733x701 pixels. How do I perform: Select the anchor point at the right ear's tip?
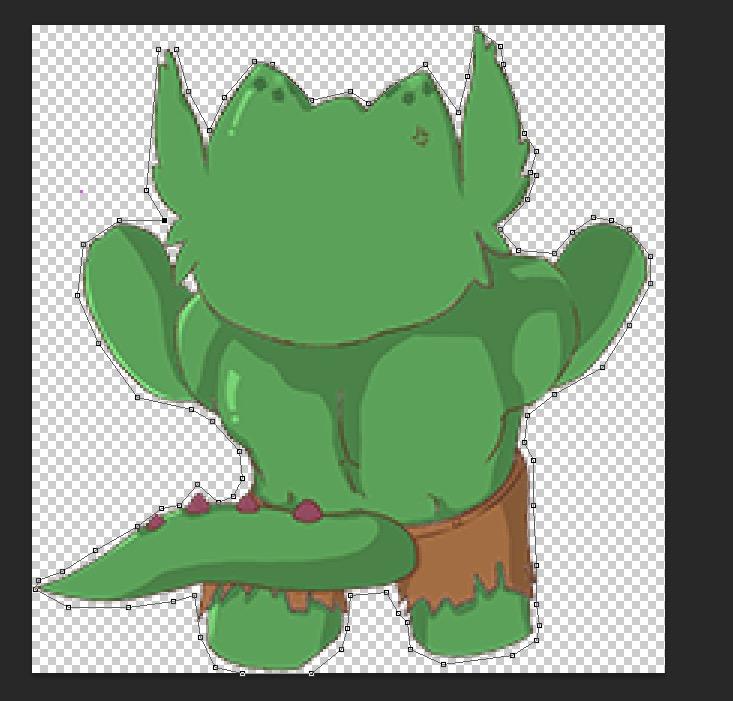click(x=476, y=29)
